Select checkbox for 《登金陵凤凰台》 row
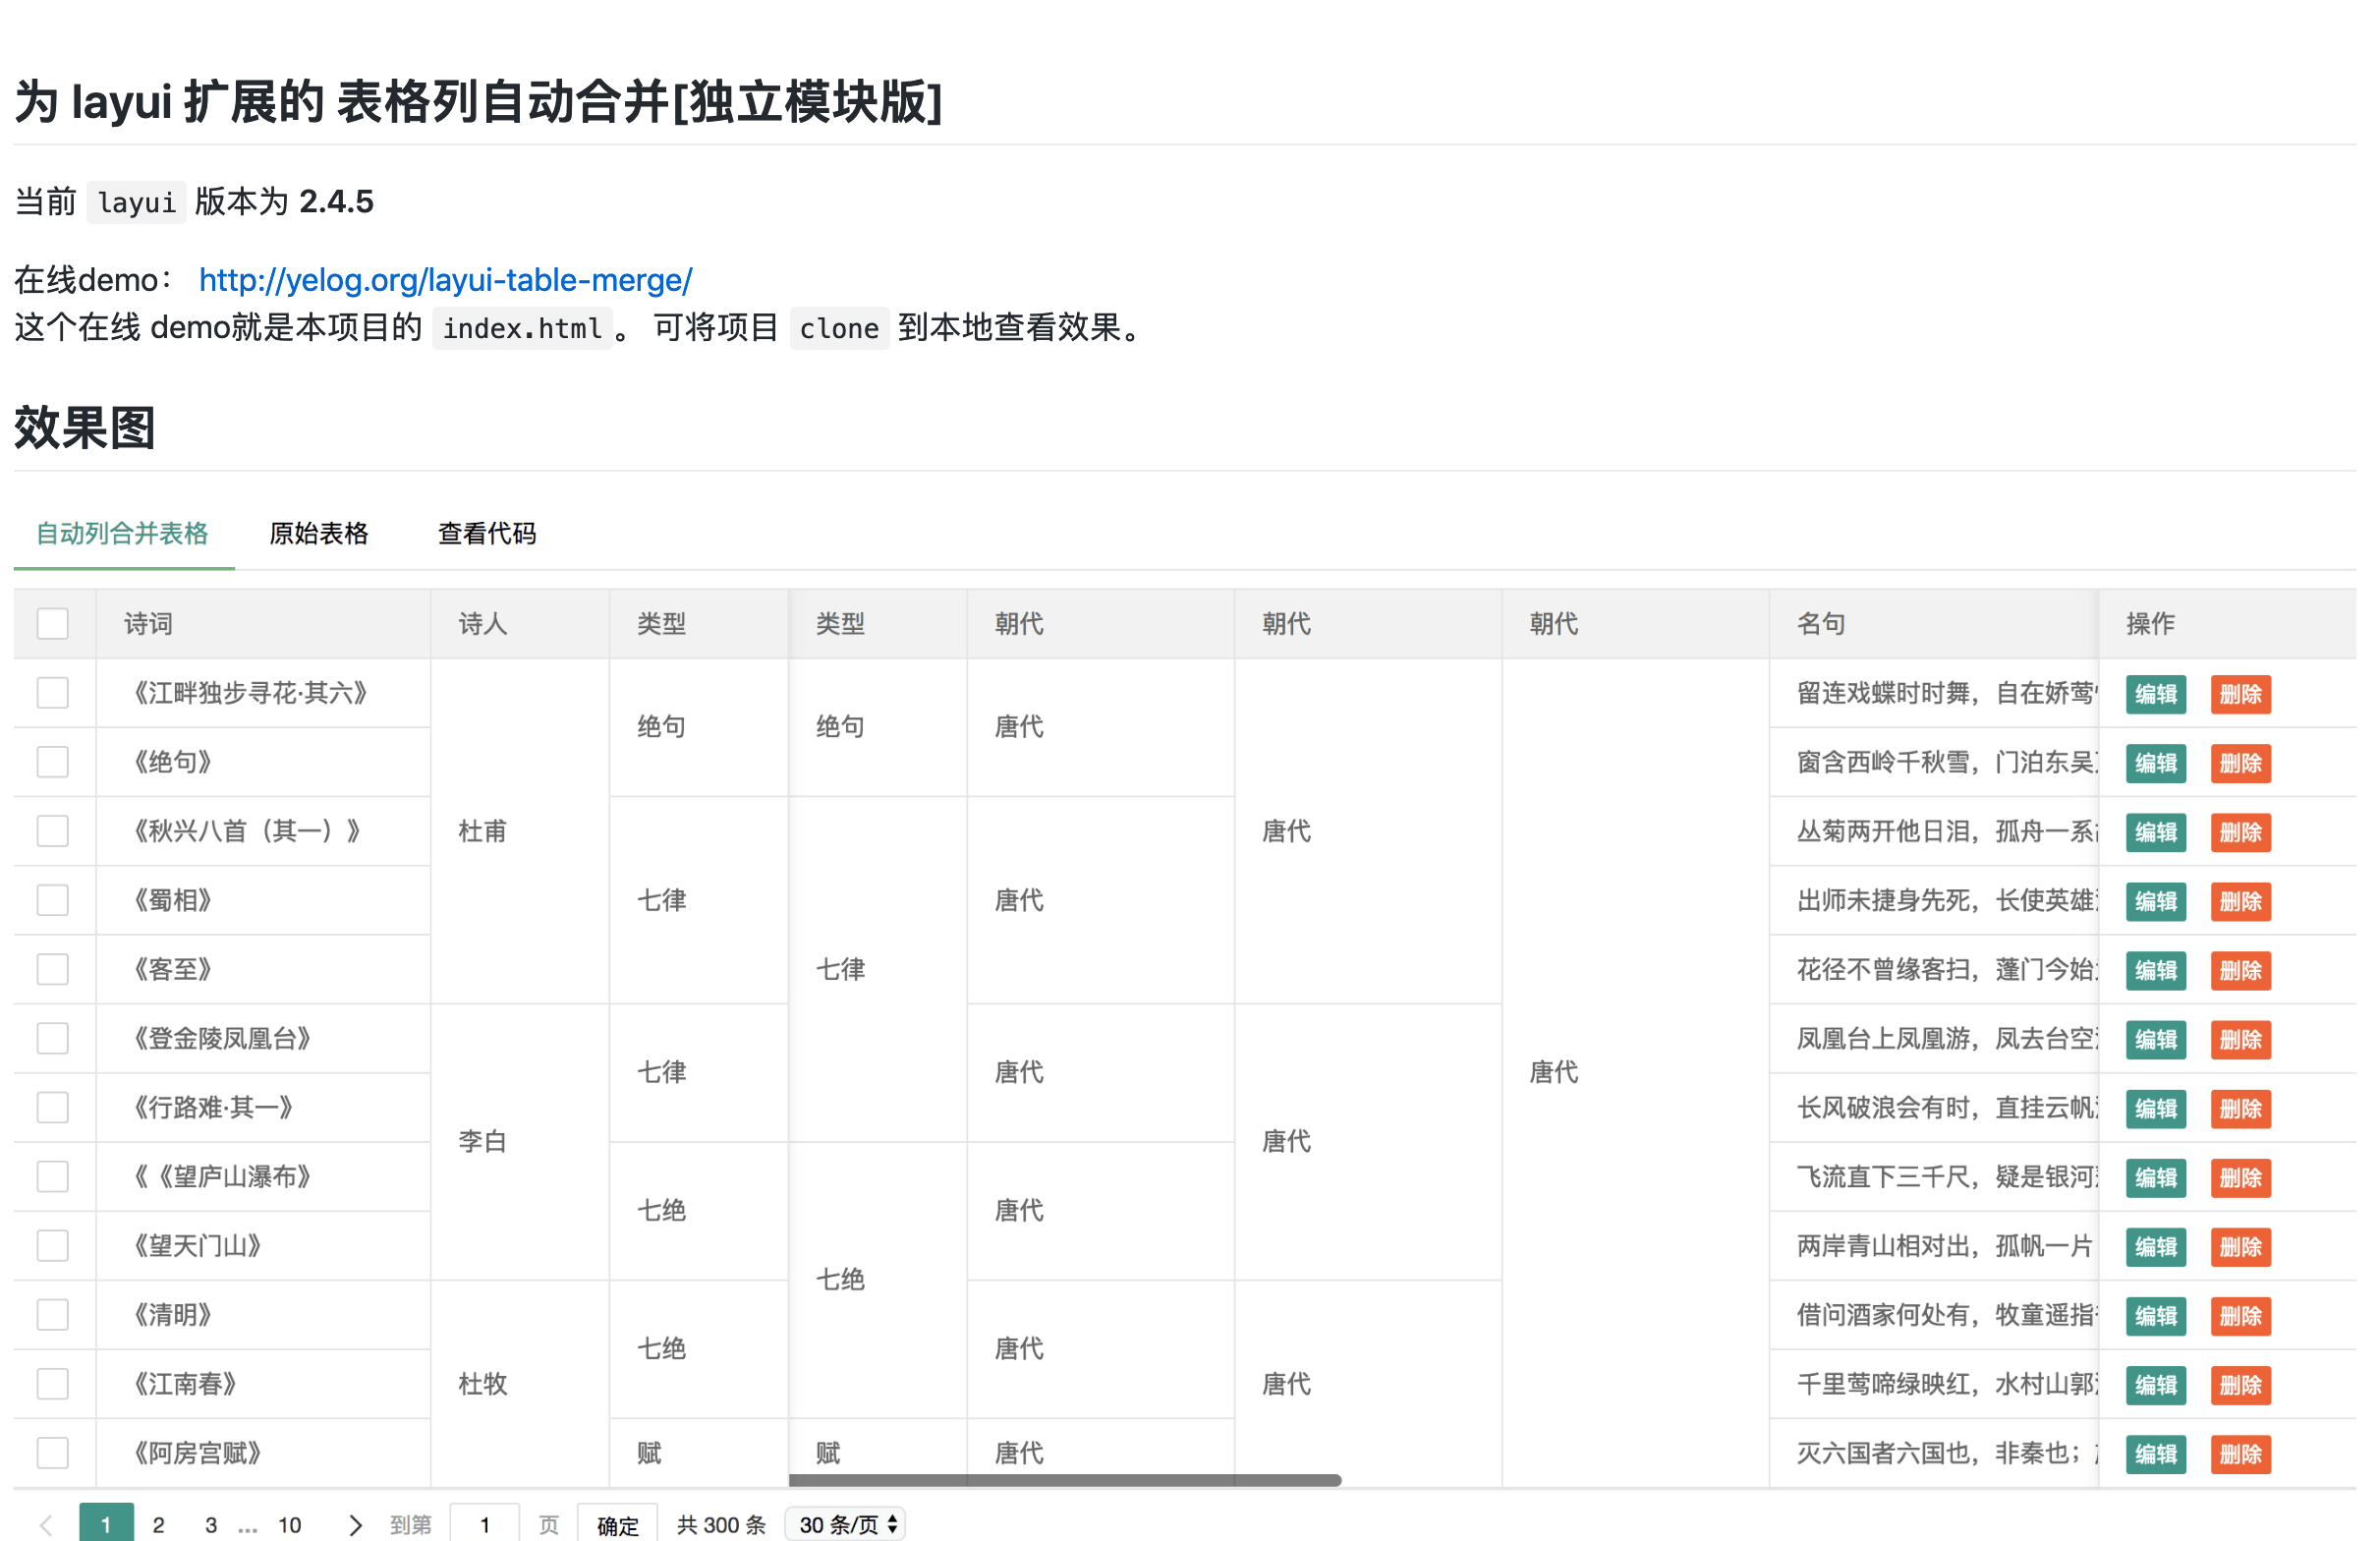 [x=53, y=1039]
